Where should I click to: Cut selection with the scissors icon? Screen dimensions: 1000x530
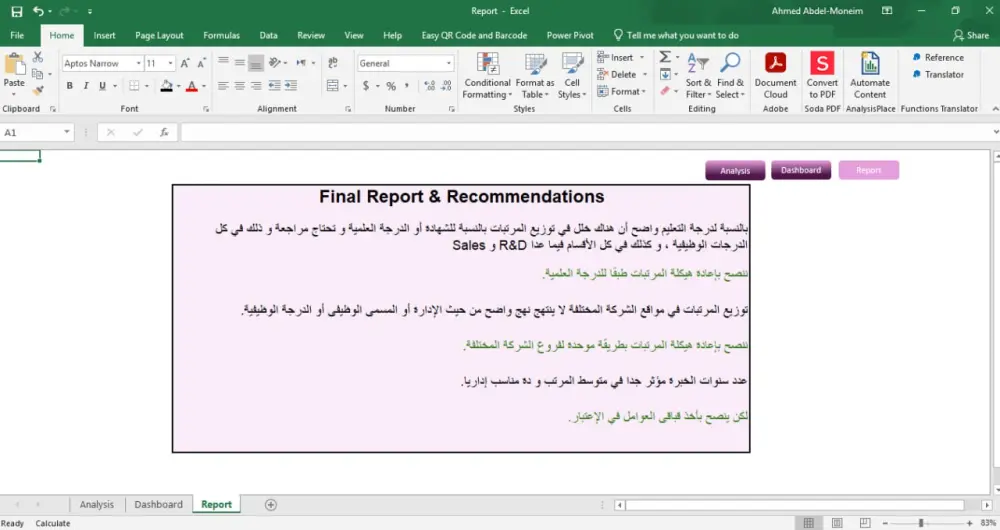coord(38,57)
